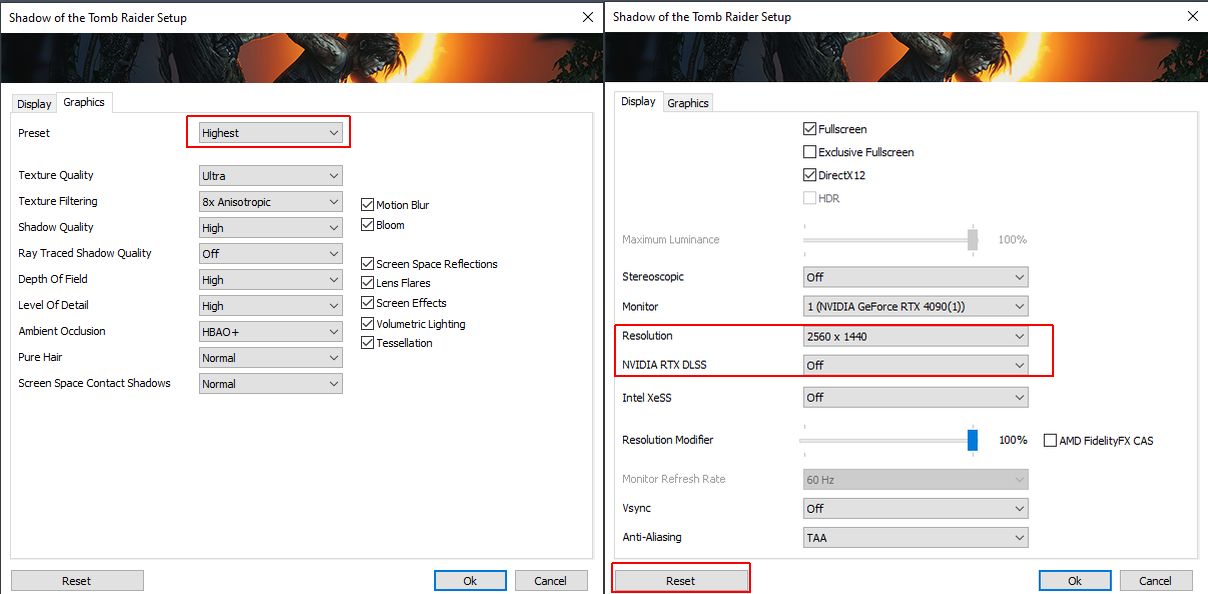Toggle the Fullscreen checkbox
Screen dimensions: 1208x594
810,129
